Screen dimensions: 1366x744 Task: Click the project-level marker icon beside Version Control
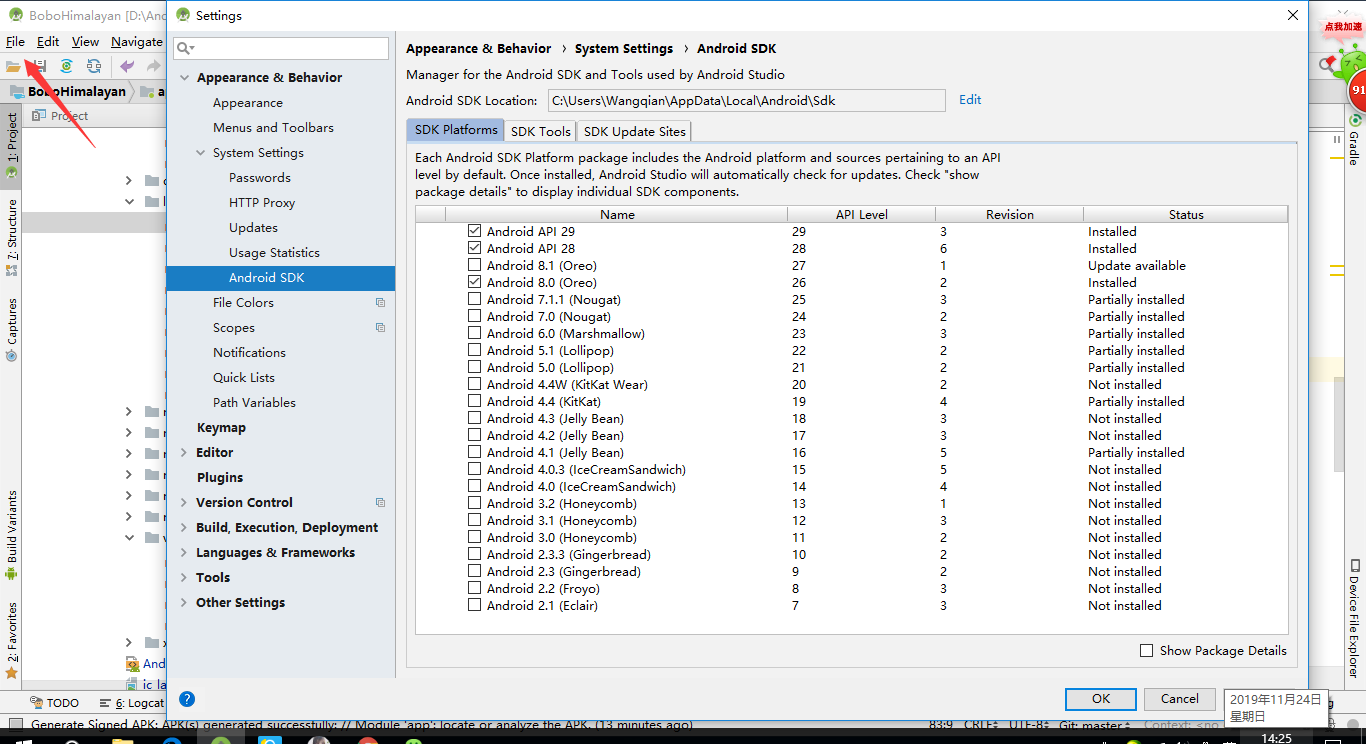click(x=380, y=502)
